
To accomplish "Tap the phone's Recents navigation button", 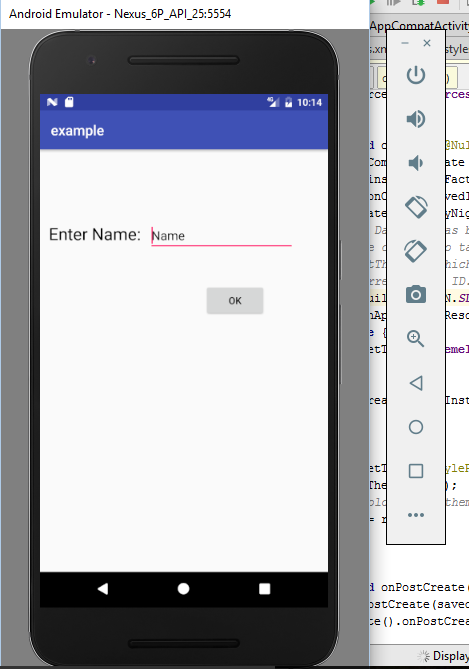I will (x=265, y=589).
